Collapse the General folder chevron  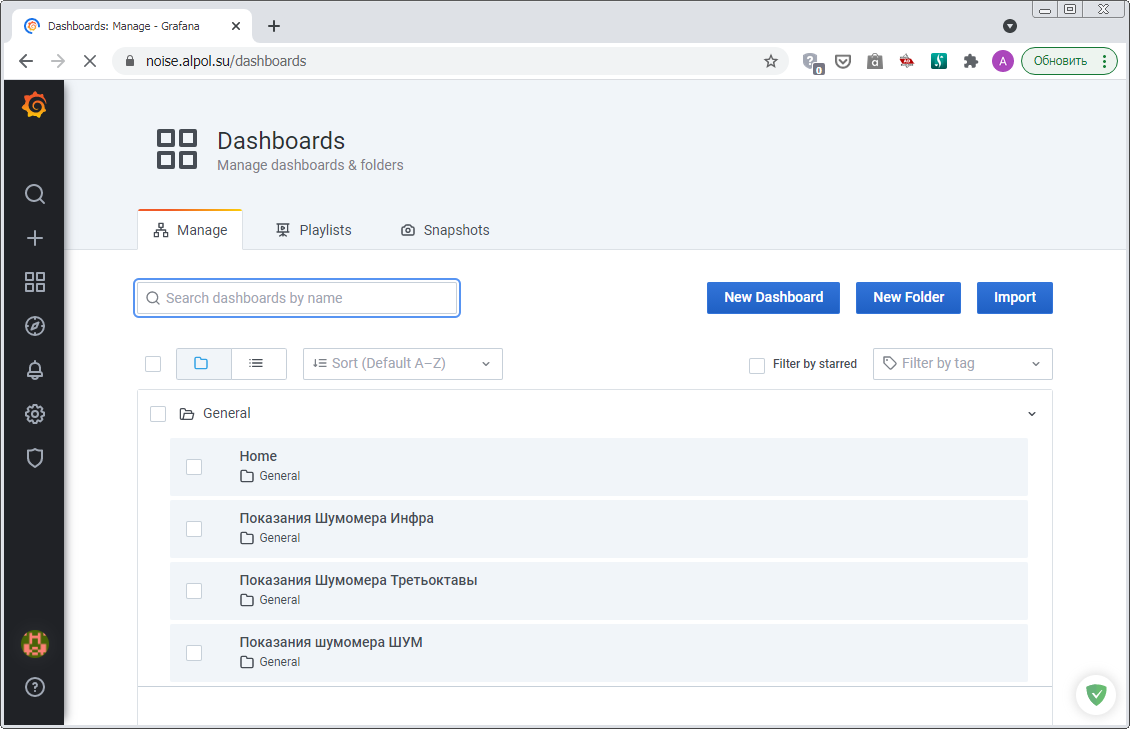(1032, 414)
